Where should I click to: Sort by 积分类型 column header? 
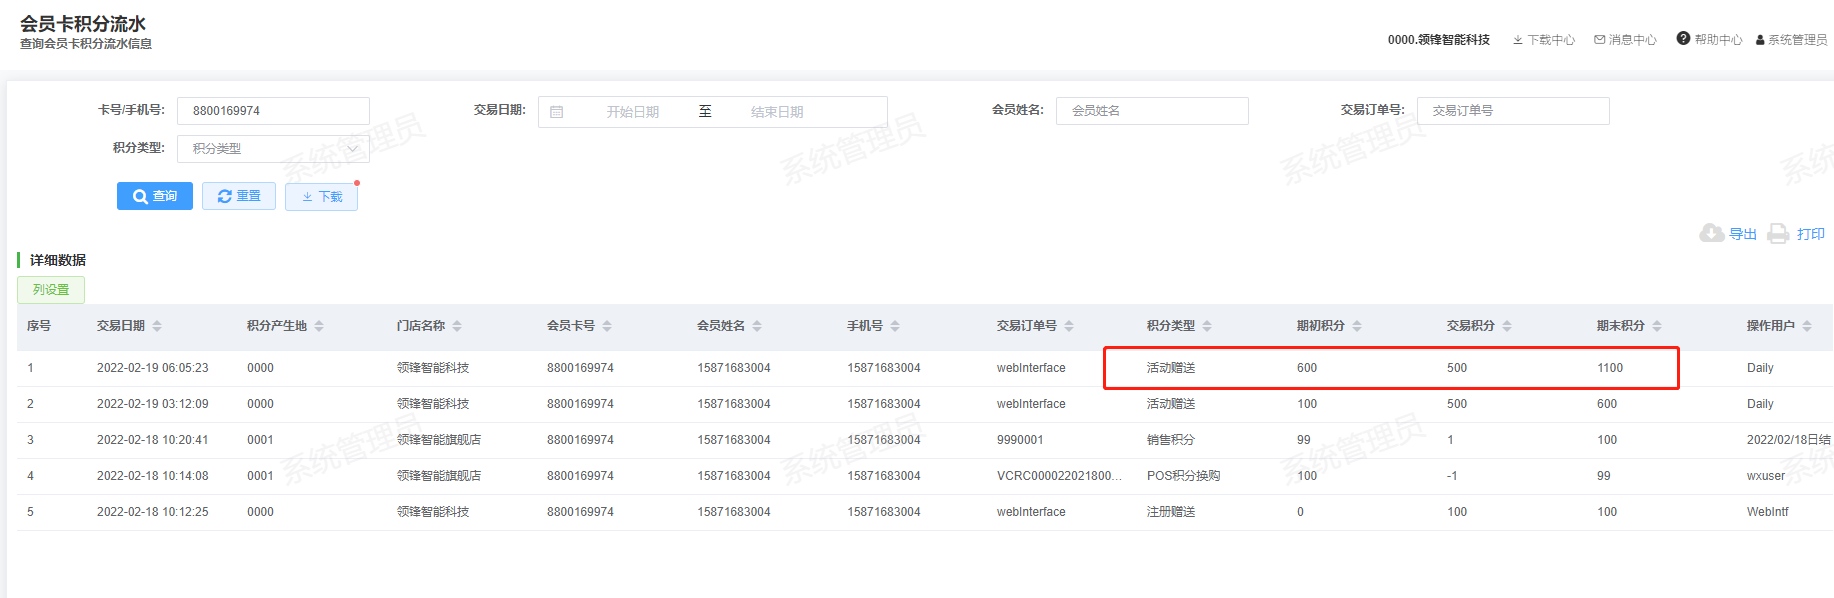(x=1207, y=326)
